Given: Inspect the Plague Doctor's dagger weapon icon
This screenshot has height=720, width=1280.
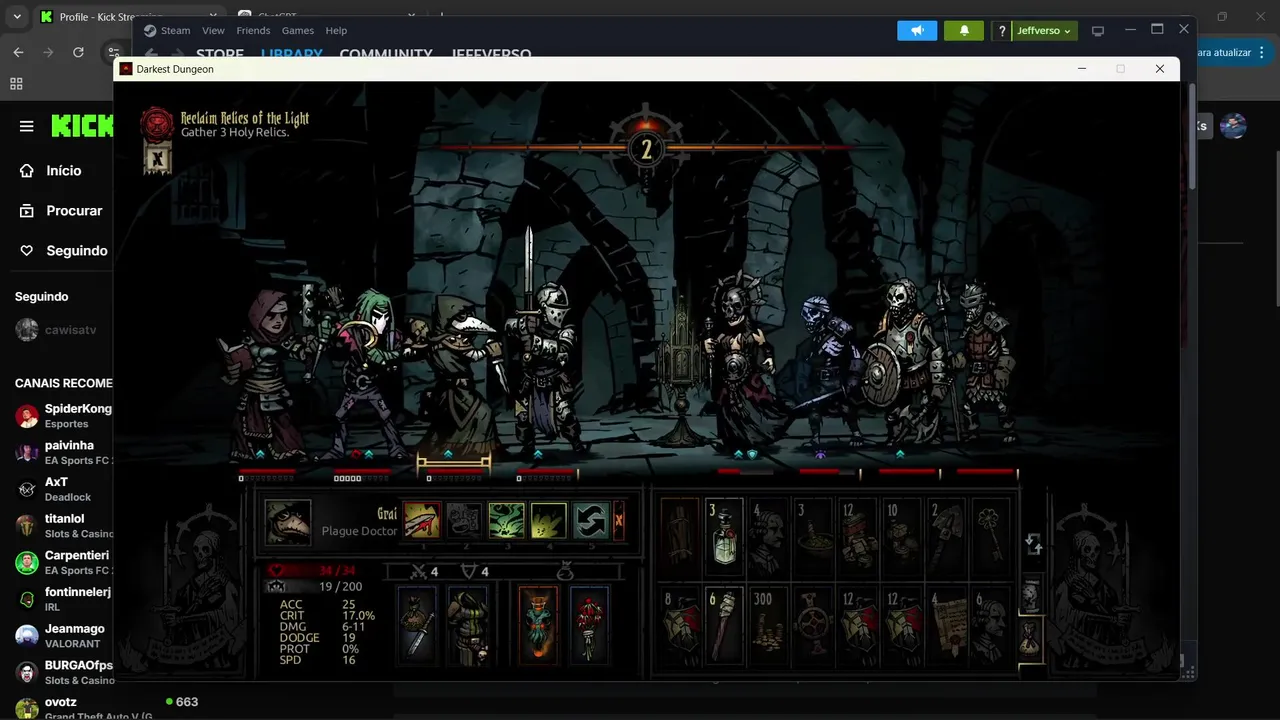Looking at the screenshot, I should pos(417,625).
